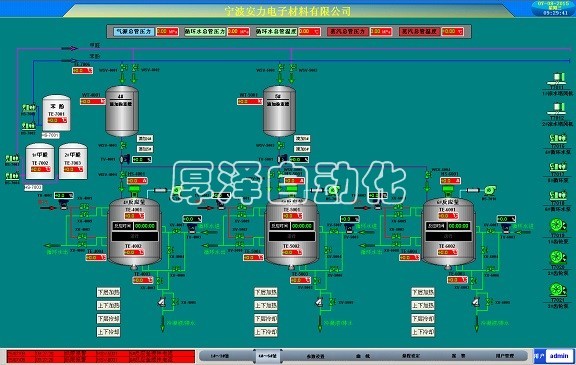Click the 4# reactor agitator motor icon
This screenshot has height=365, width=576.
[x=134, y=190]
